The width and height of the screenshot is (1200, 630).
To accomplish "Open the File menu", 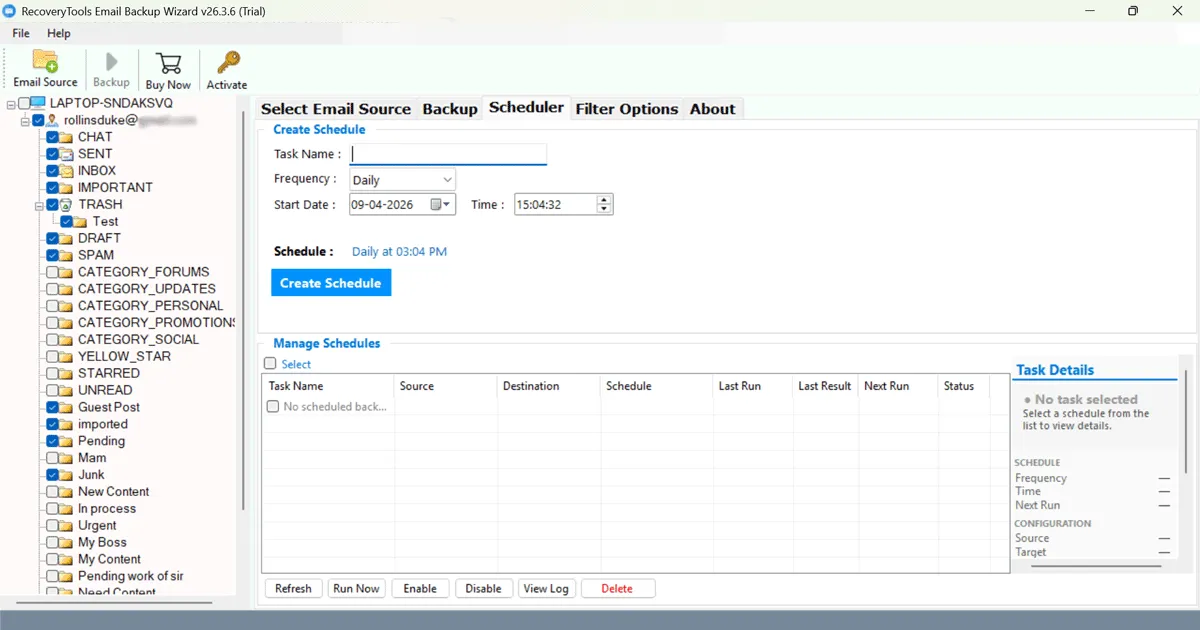I will click(x=21, y=33).
